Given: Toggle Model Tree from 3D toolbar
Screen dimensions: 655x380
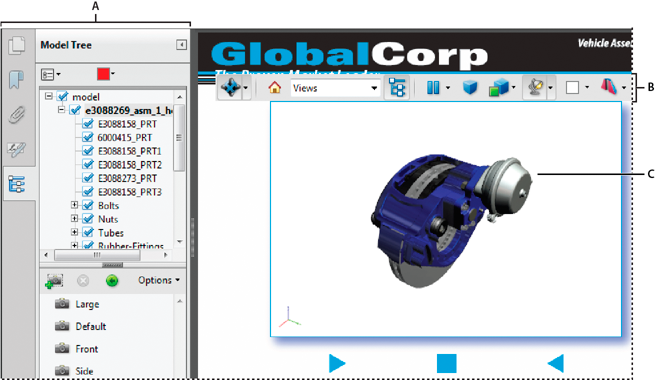Looking at the screenshot, I should click(x=397, y=88).
